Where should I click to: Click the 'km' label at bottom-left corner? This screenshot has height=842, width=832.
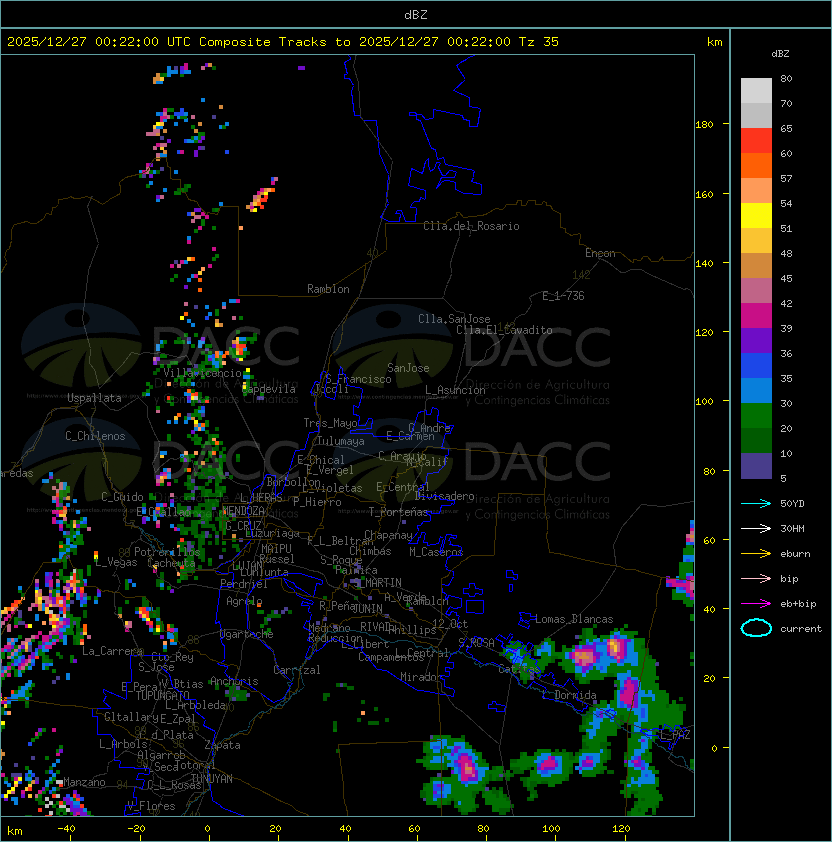(15, 831)
